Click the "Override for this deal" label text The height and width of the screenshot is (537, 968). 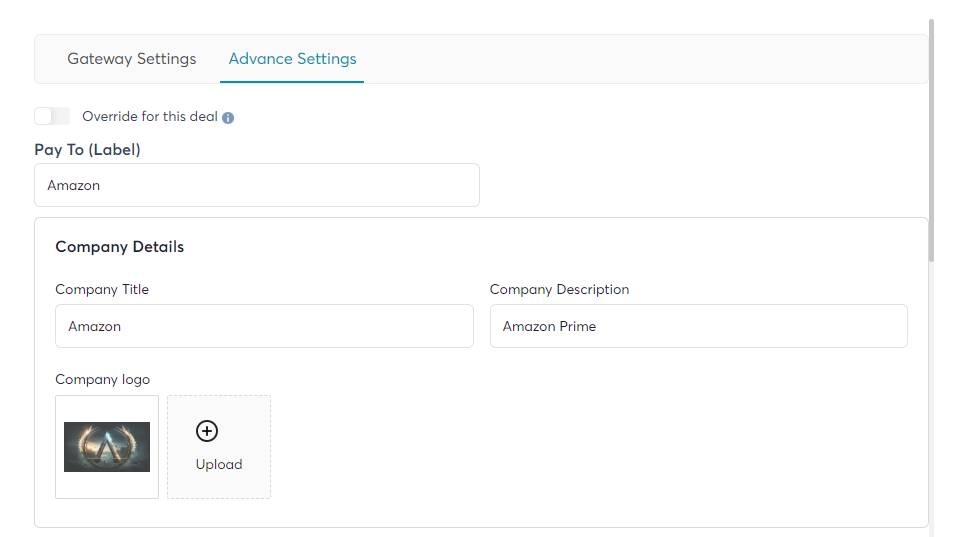click(150, 116)
